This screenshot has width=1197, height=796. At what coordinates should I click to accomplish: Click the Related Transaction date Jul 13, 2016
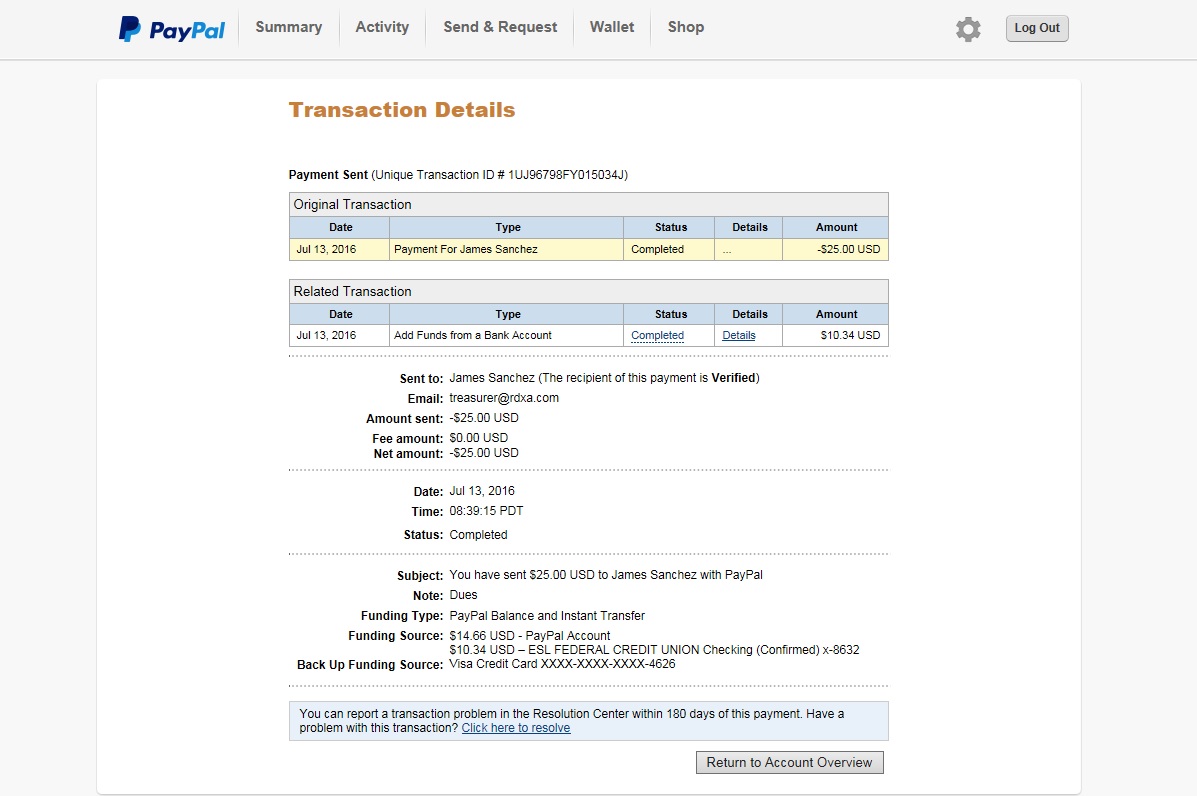coord(326,336)
